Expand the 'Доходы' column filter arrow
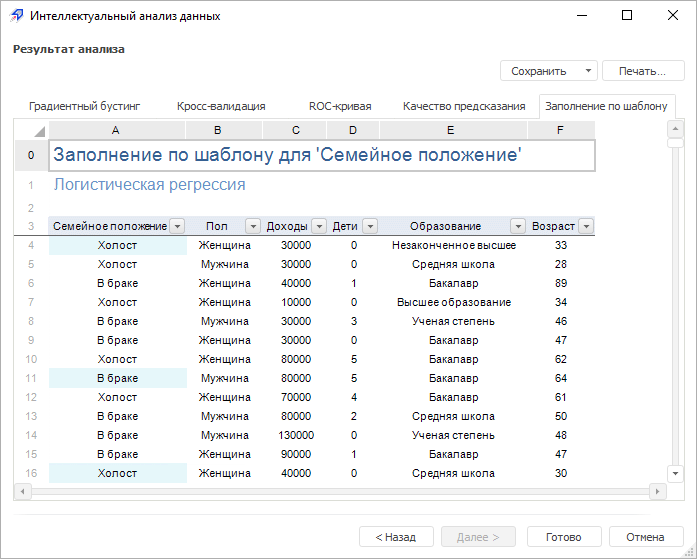697x559 pixels. 318,226
